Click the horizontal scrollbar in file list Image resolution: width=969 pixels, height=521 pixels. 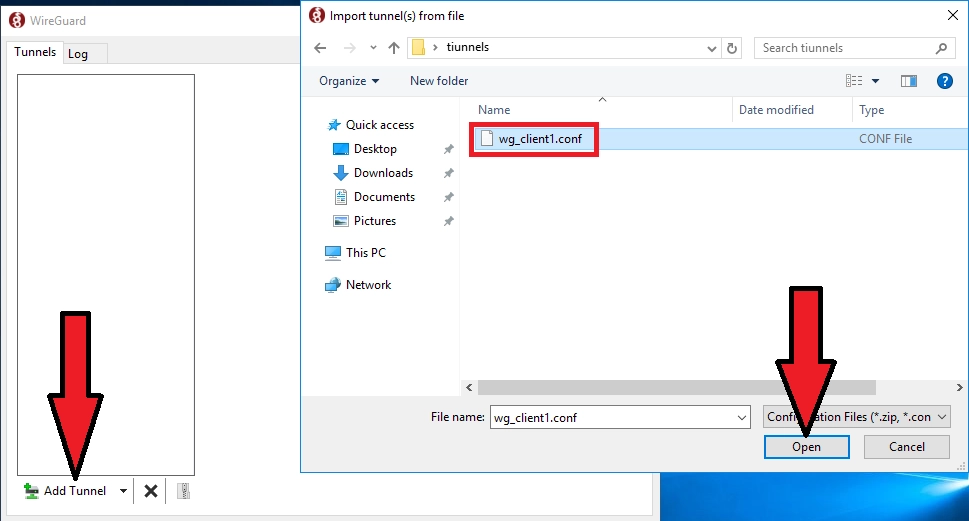tap(676, 387)
